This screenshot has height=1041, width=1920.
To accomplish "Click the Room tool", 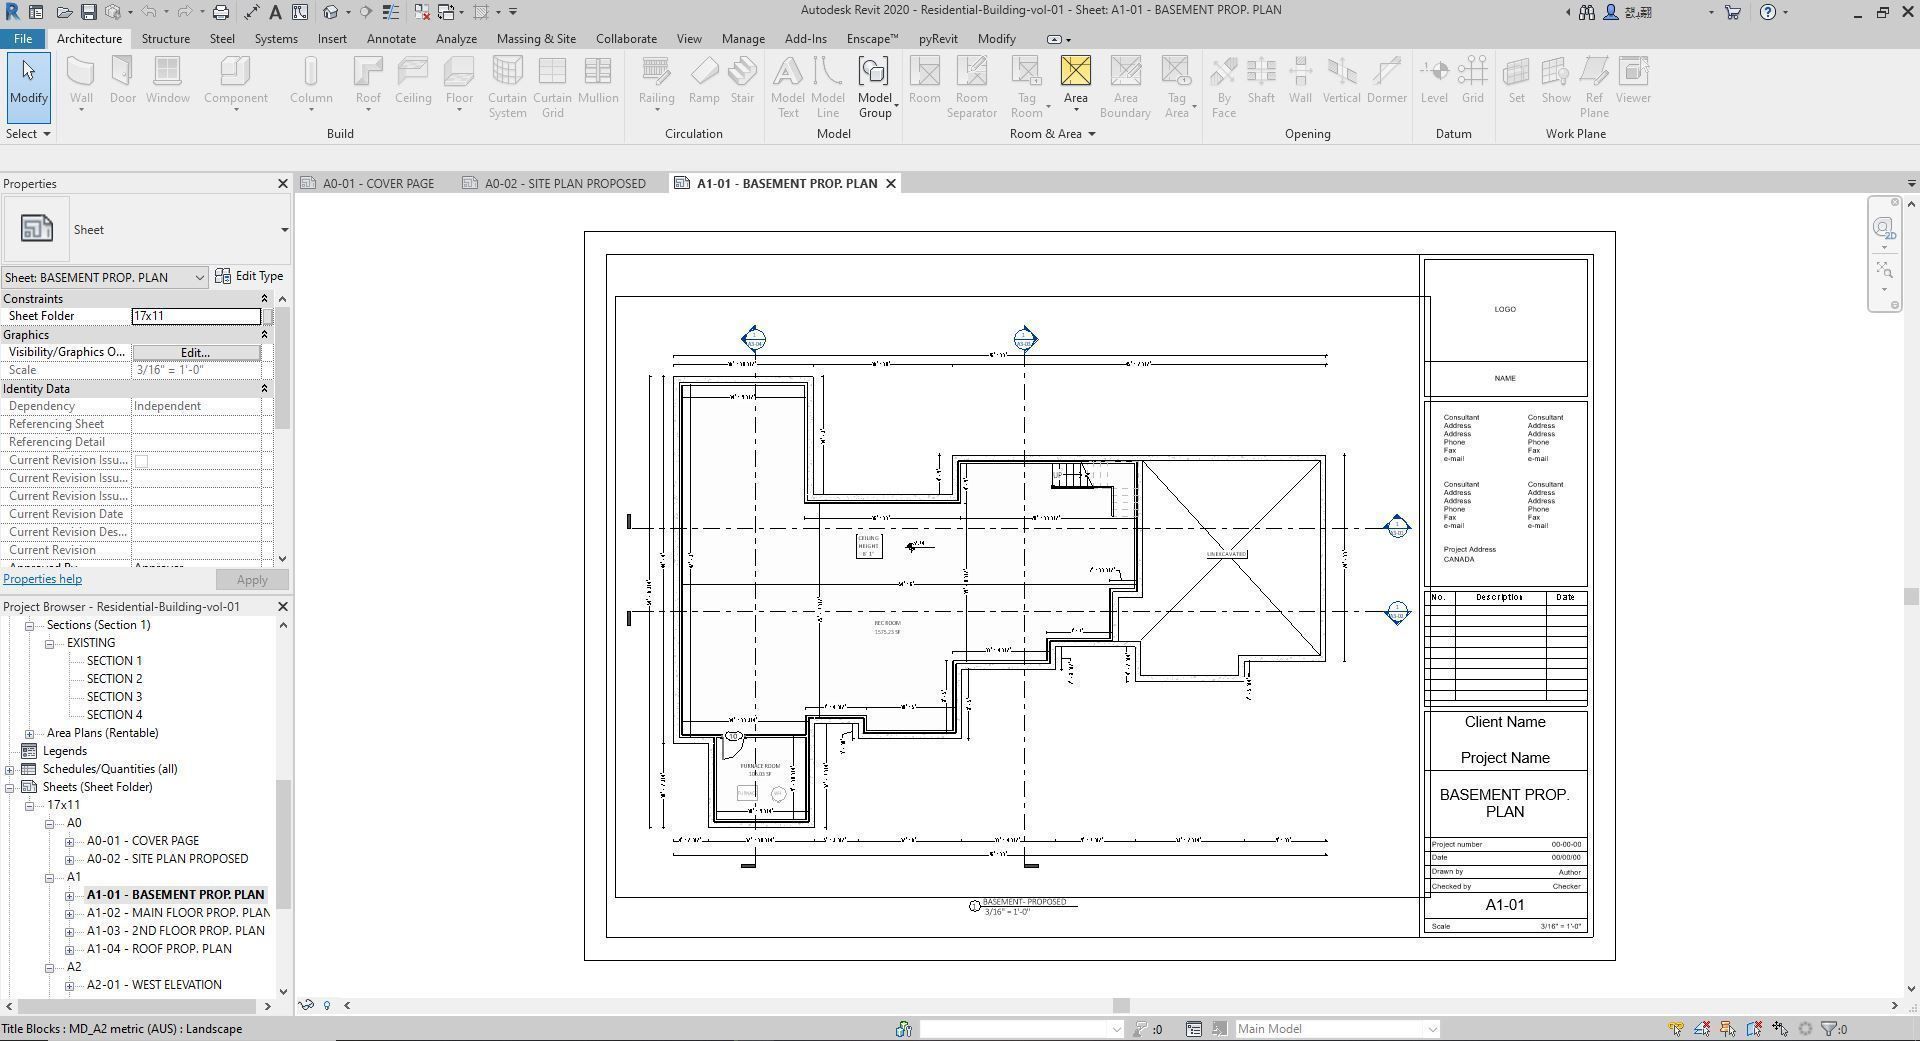I will tap(924, 81).
